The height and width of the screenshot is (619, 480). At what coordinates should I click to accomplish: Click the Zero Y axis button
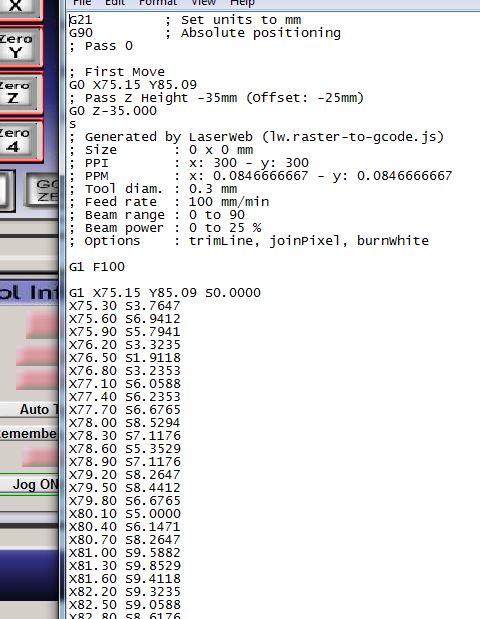(x=20, y=46)
